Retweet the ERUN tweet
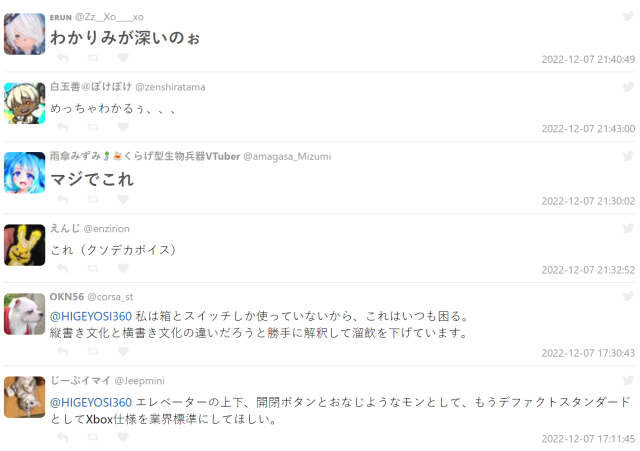This screenshot has width=640, height=451. [93, 58]
